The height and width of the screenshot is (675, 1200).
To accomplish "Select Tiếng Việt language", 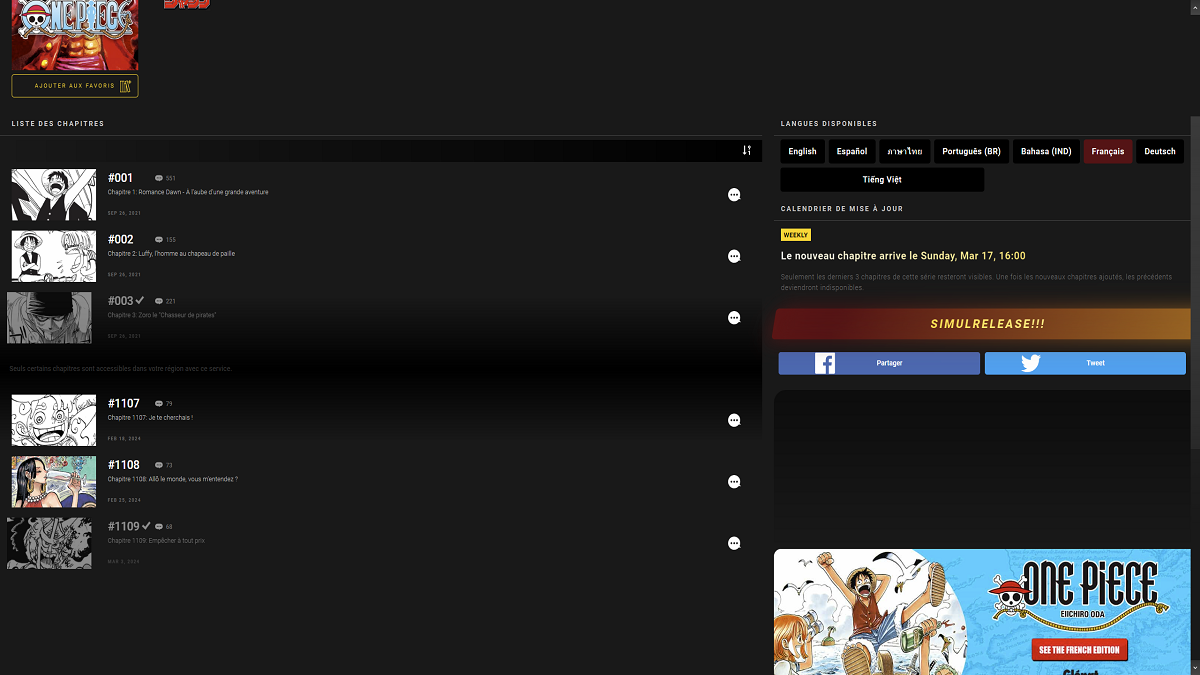I will tap(882, 180).
